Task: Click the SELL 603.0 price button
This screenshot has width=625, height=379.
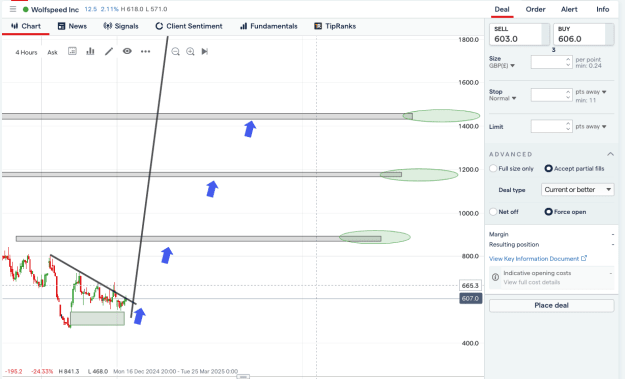Action: pos(519,34)
